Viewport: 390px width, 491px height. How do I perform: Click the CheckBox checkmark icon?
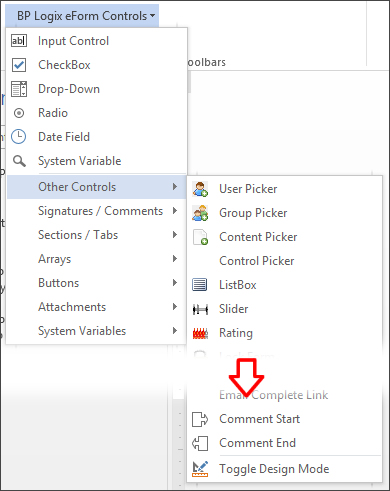[19, 65]
